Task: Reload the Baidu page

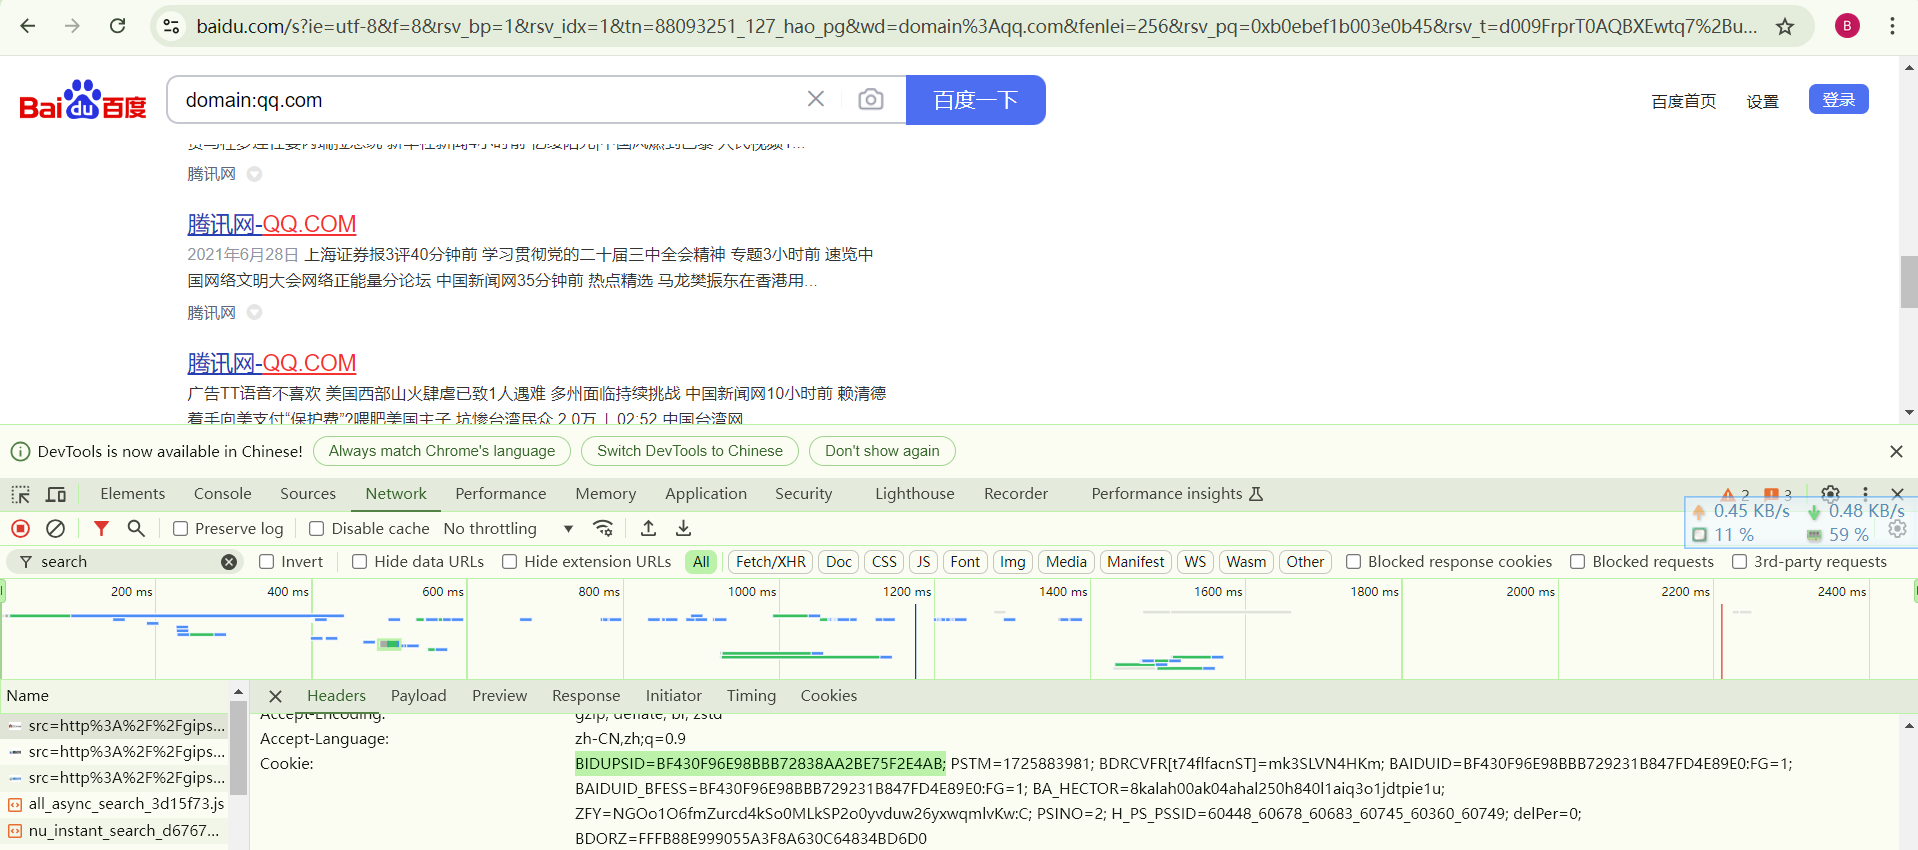Action: point(117,26)
